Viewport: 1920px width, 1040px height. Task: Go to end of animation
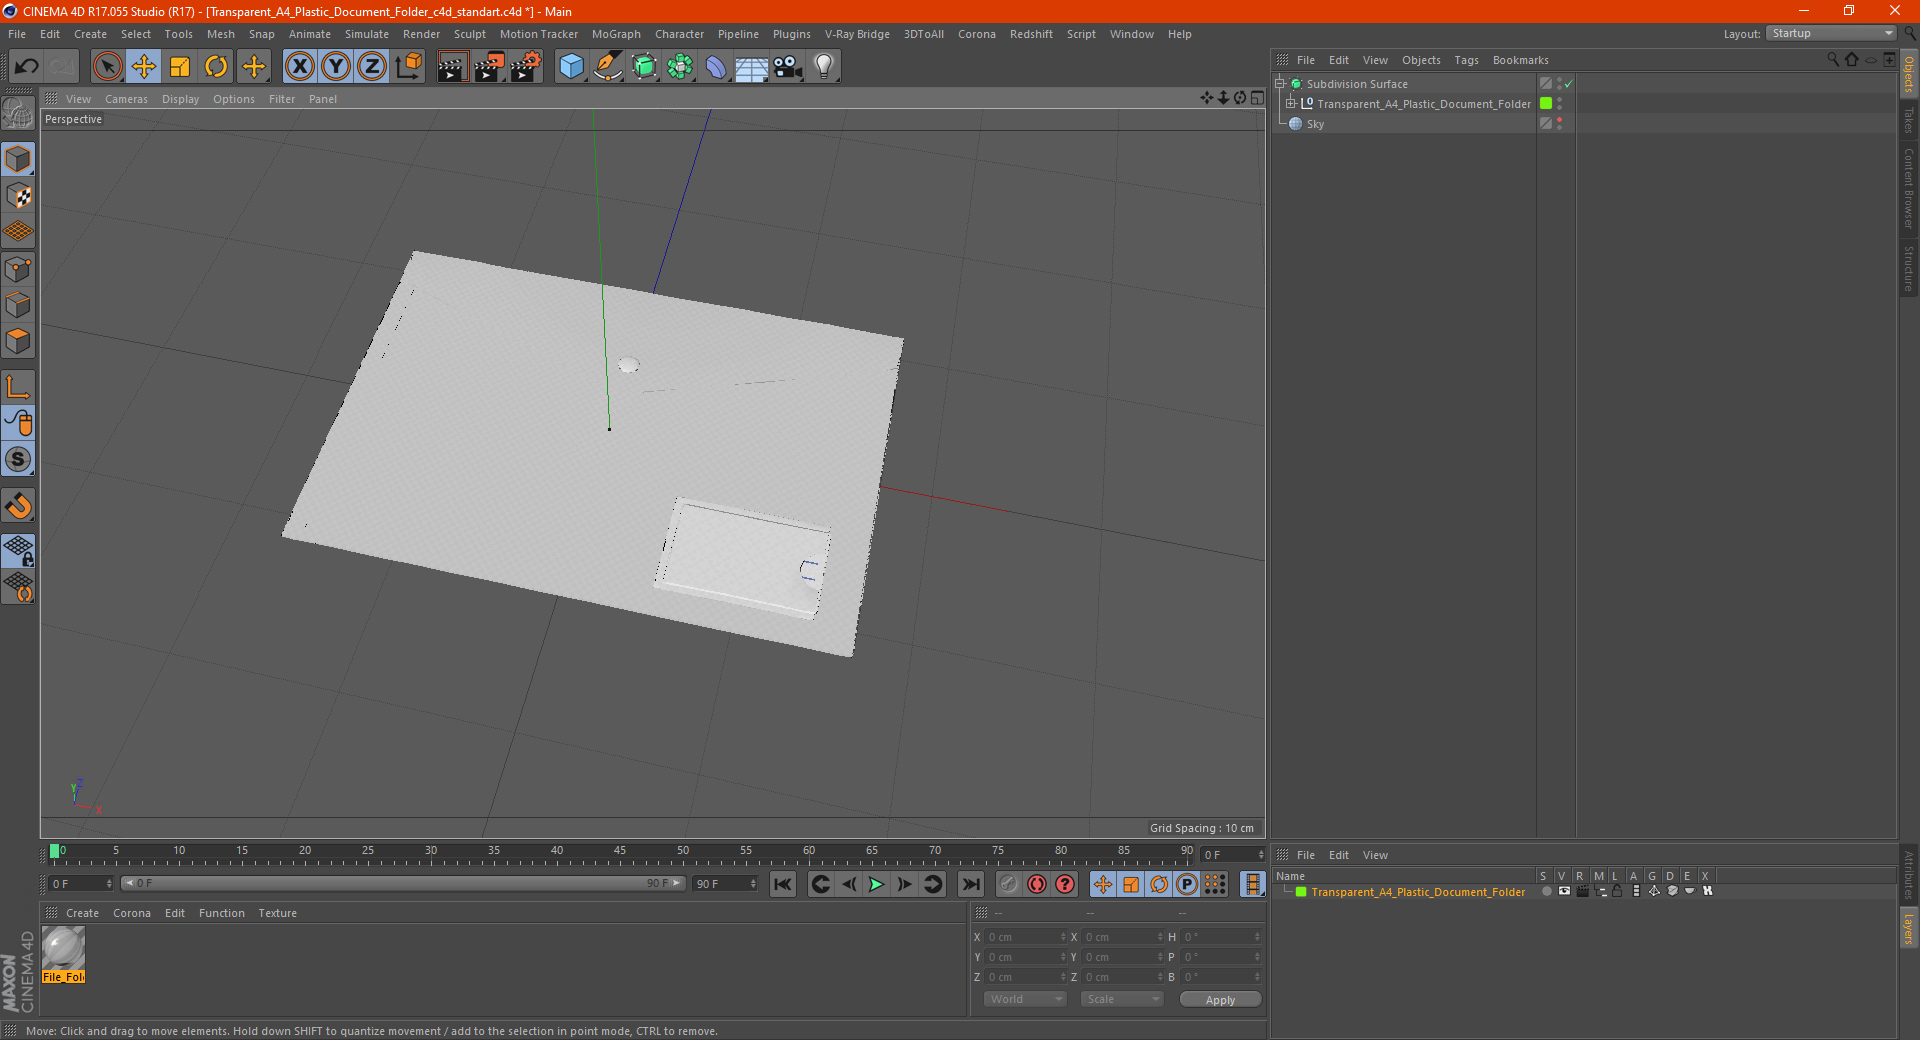click(970, 884)
